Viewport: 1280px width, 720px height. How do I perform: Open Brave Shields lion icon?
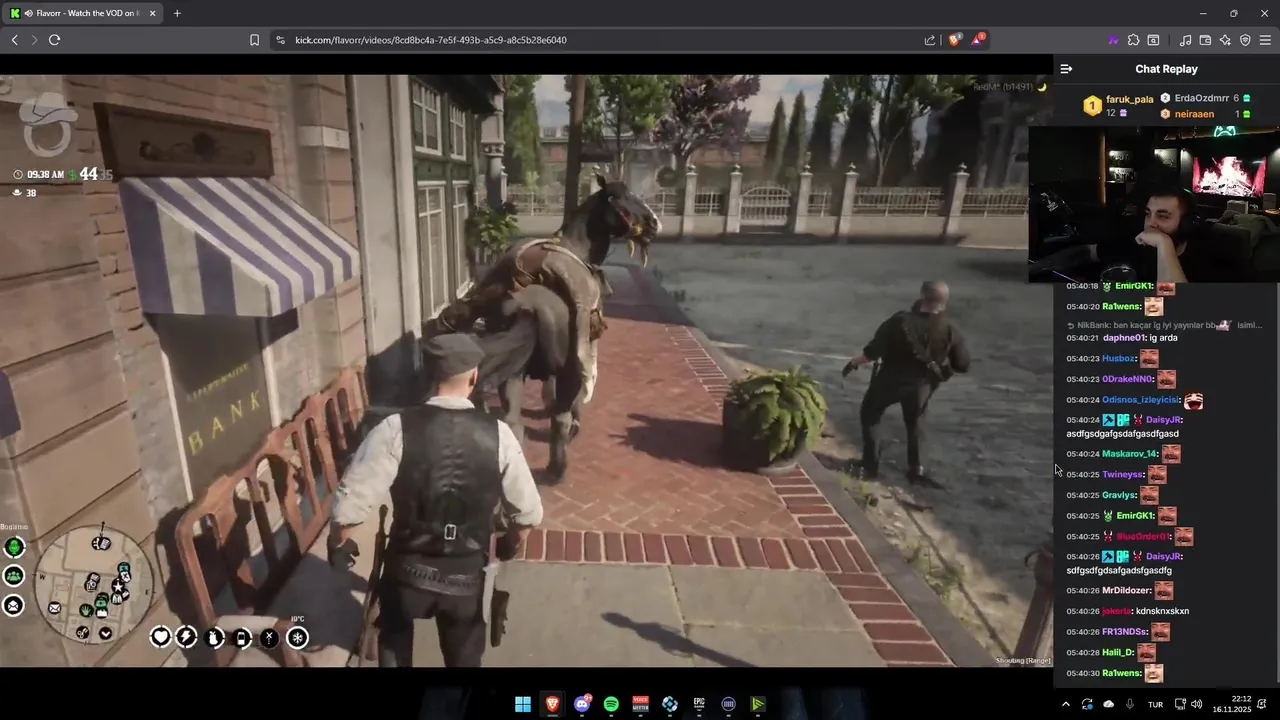pyautogui.click(x=955, y=40)
